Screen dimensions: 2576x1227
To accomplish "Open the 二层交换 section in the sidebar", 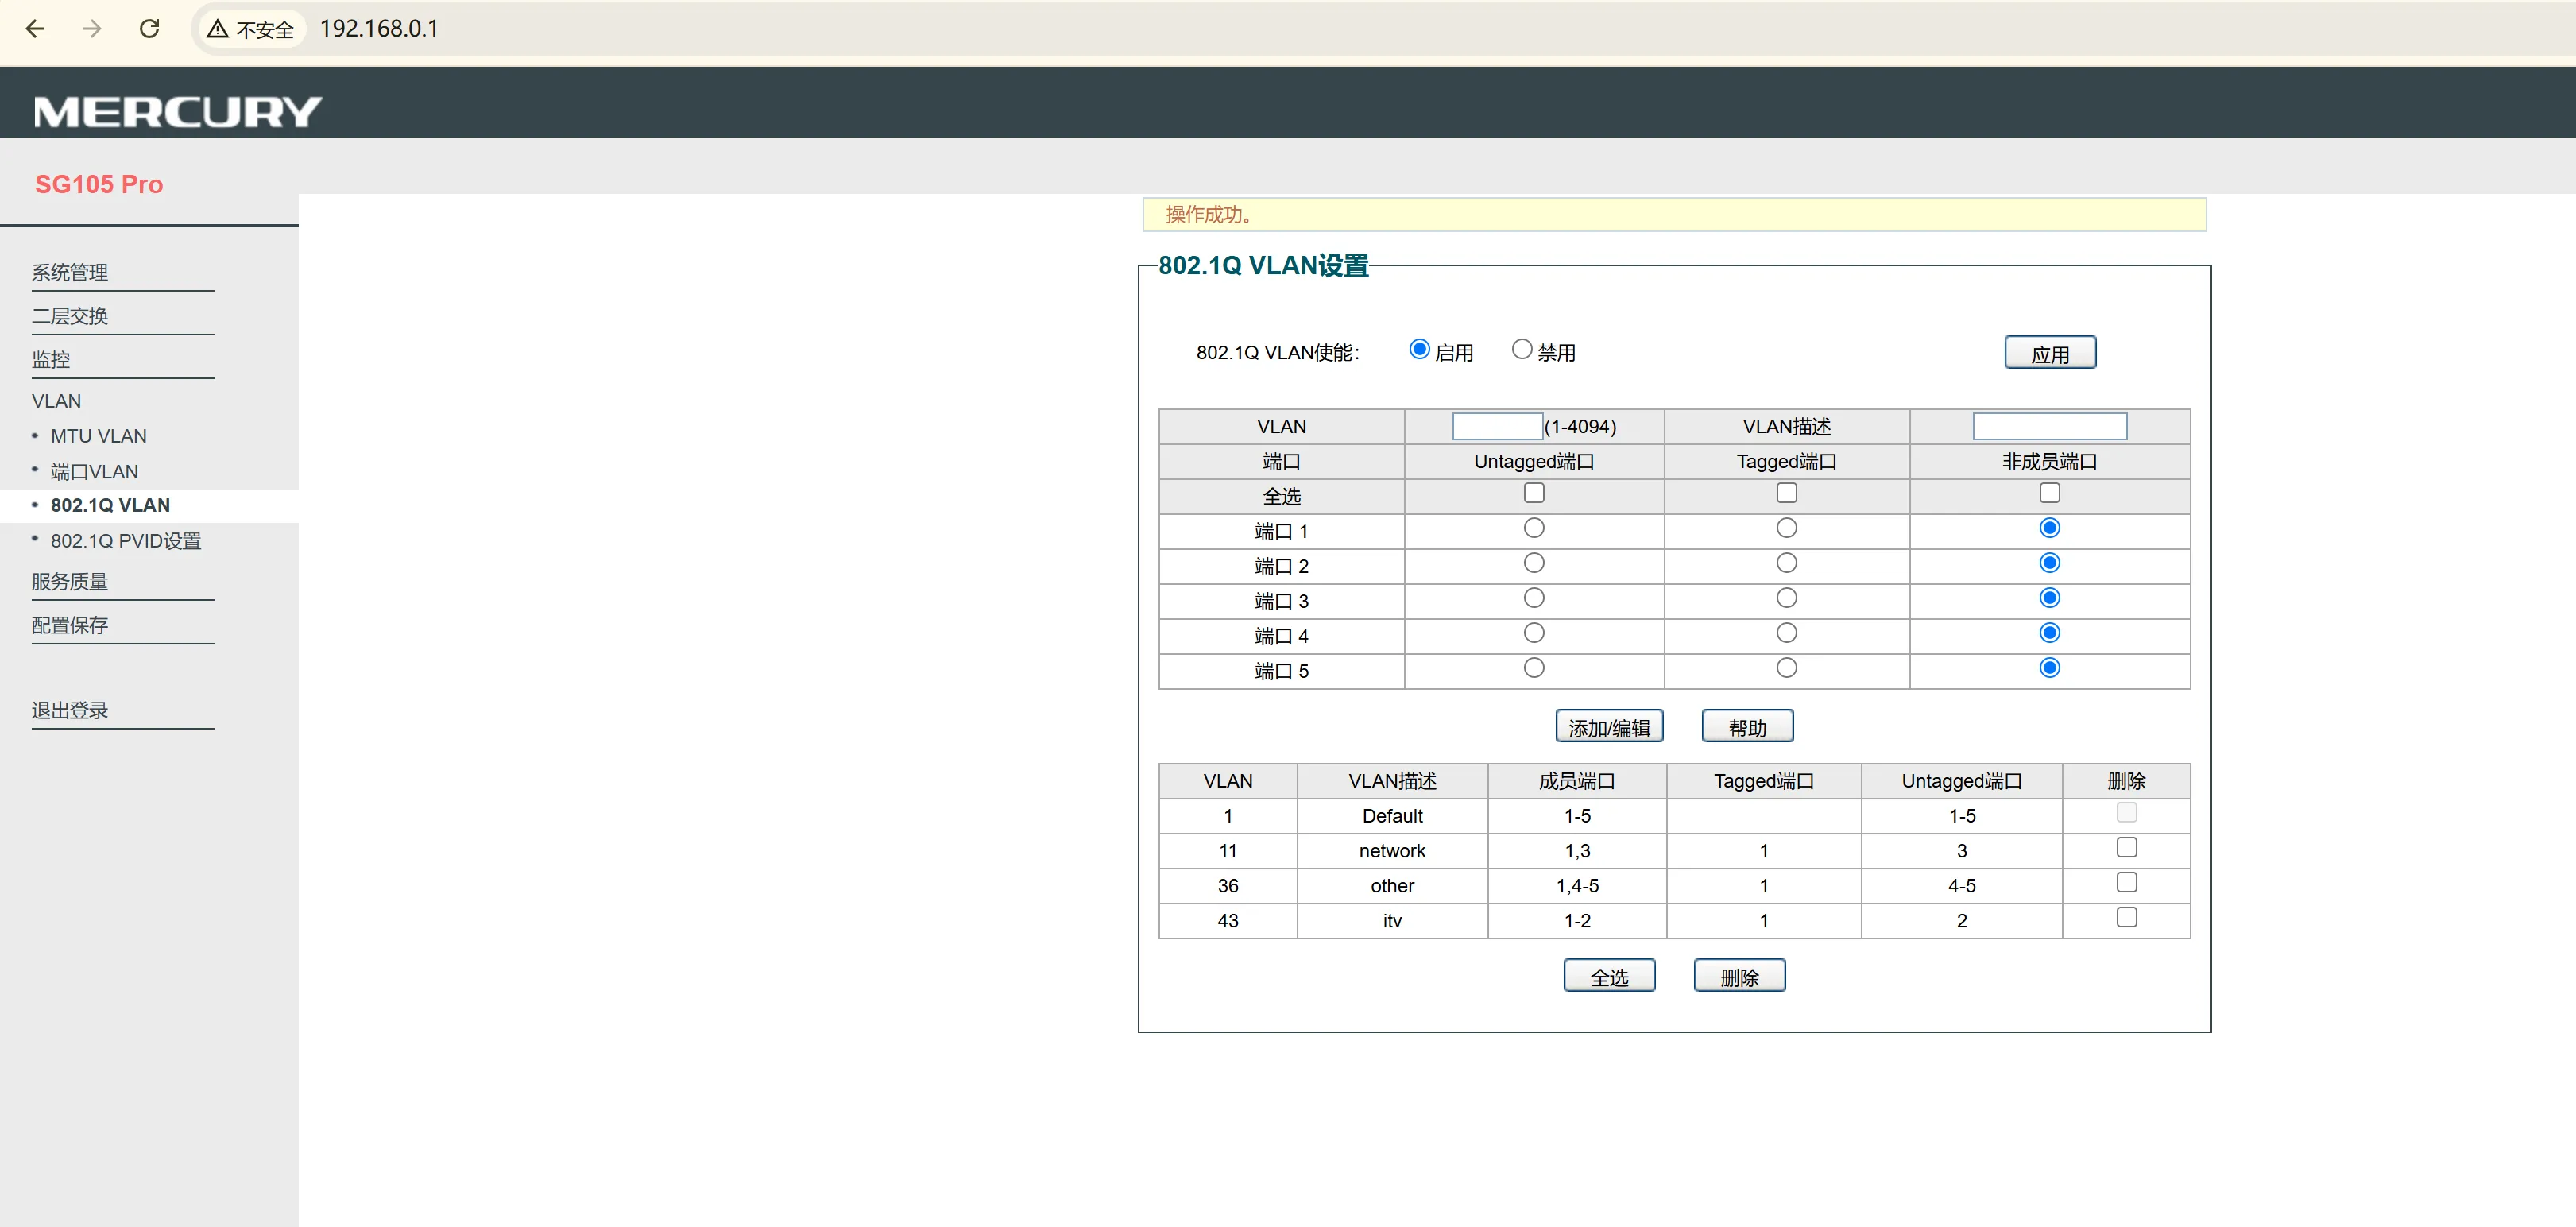I will (69, 315).
